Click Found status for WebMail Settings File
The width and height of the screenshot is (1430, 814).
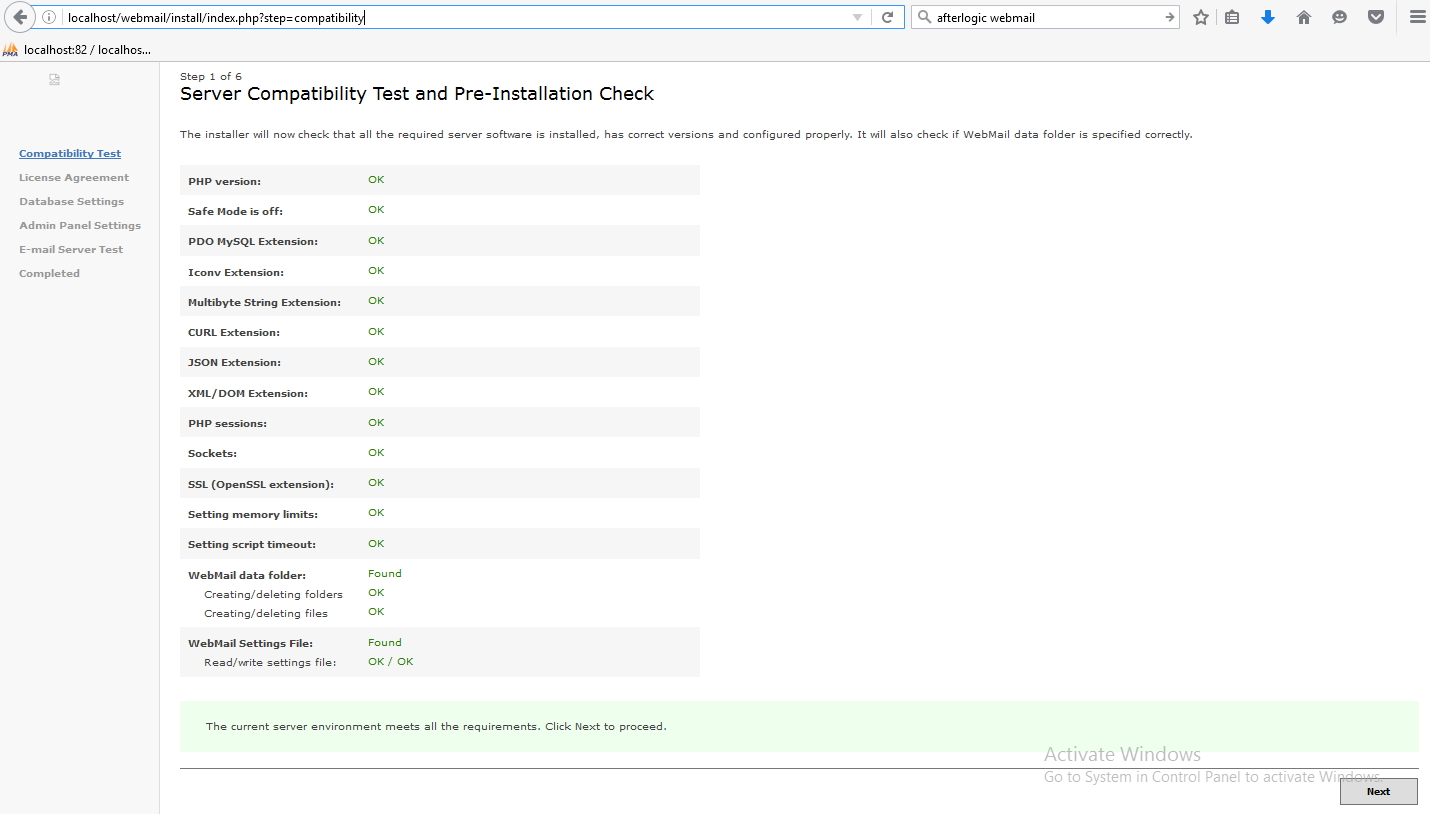point(385,642)
